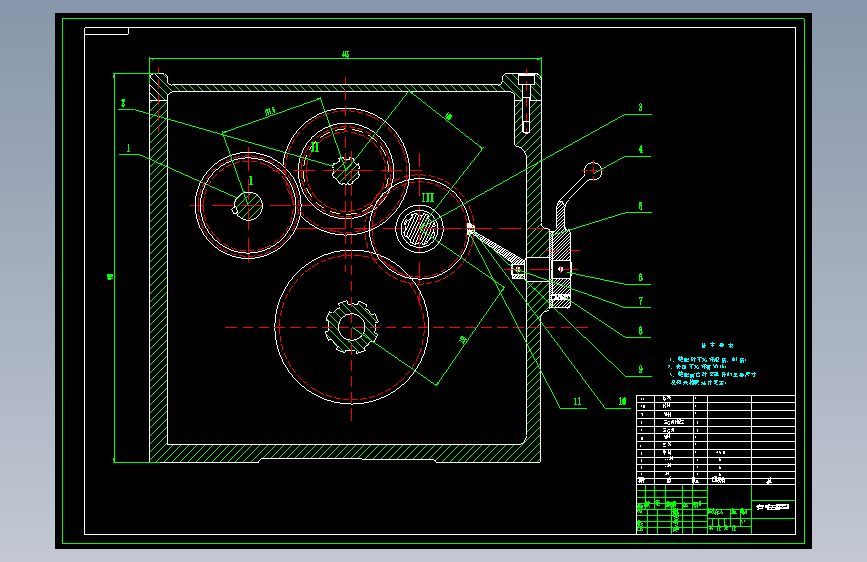Screen dimensions: 867x562
Task: Click part callout number 3
Action: (640, 107)
